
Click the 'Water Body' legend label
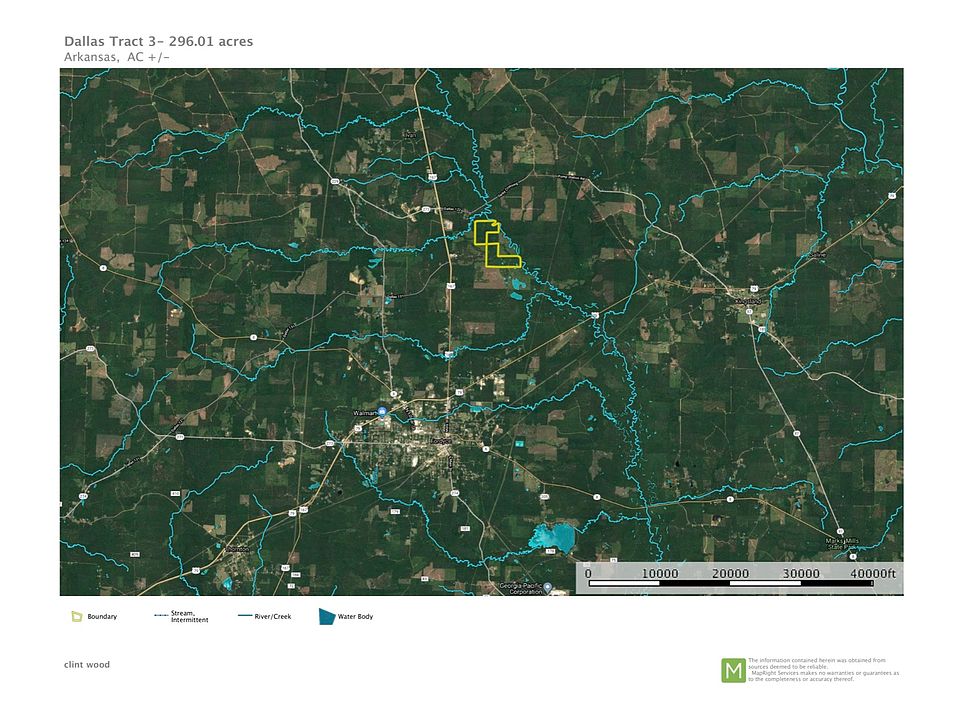click(x=355, y=617)
